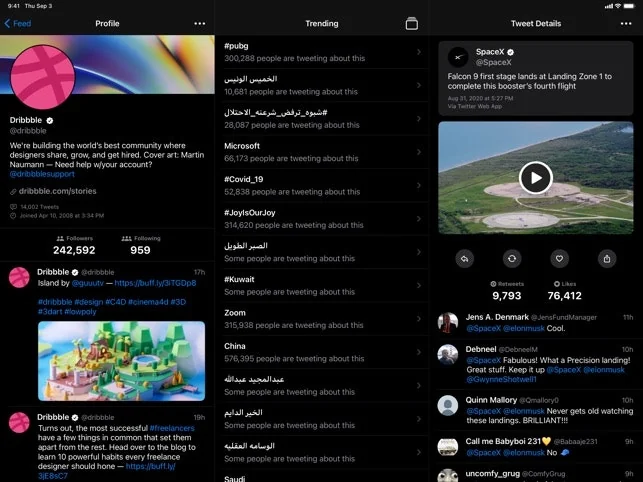View Retweets count 9,793
Image resolution: width=643 pixels, height=482 pixels.
(x=507, y=295)
